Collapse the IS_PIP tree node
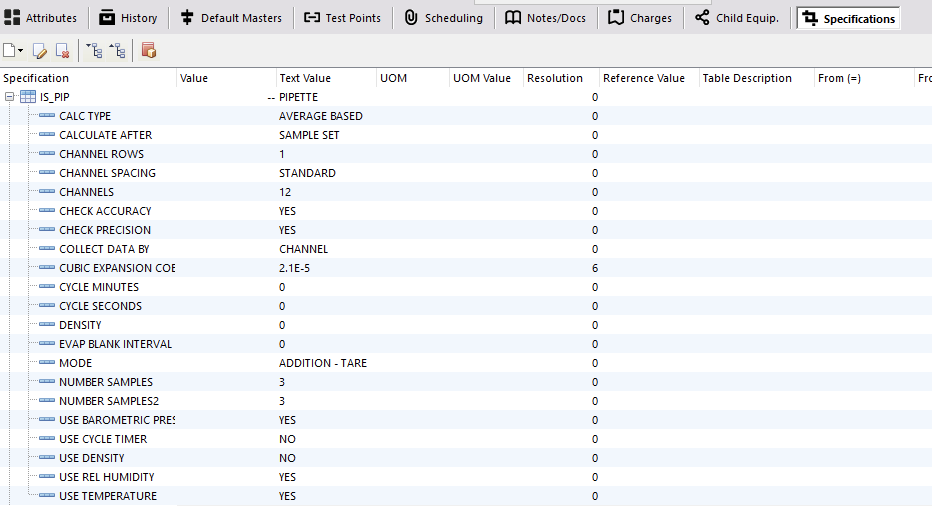This screenshot has height=506, width=932. point(9,97)
